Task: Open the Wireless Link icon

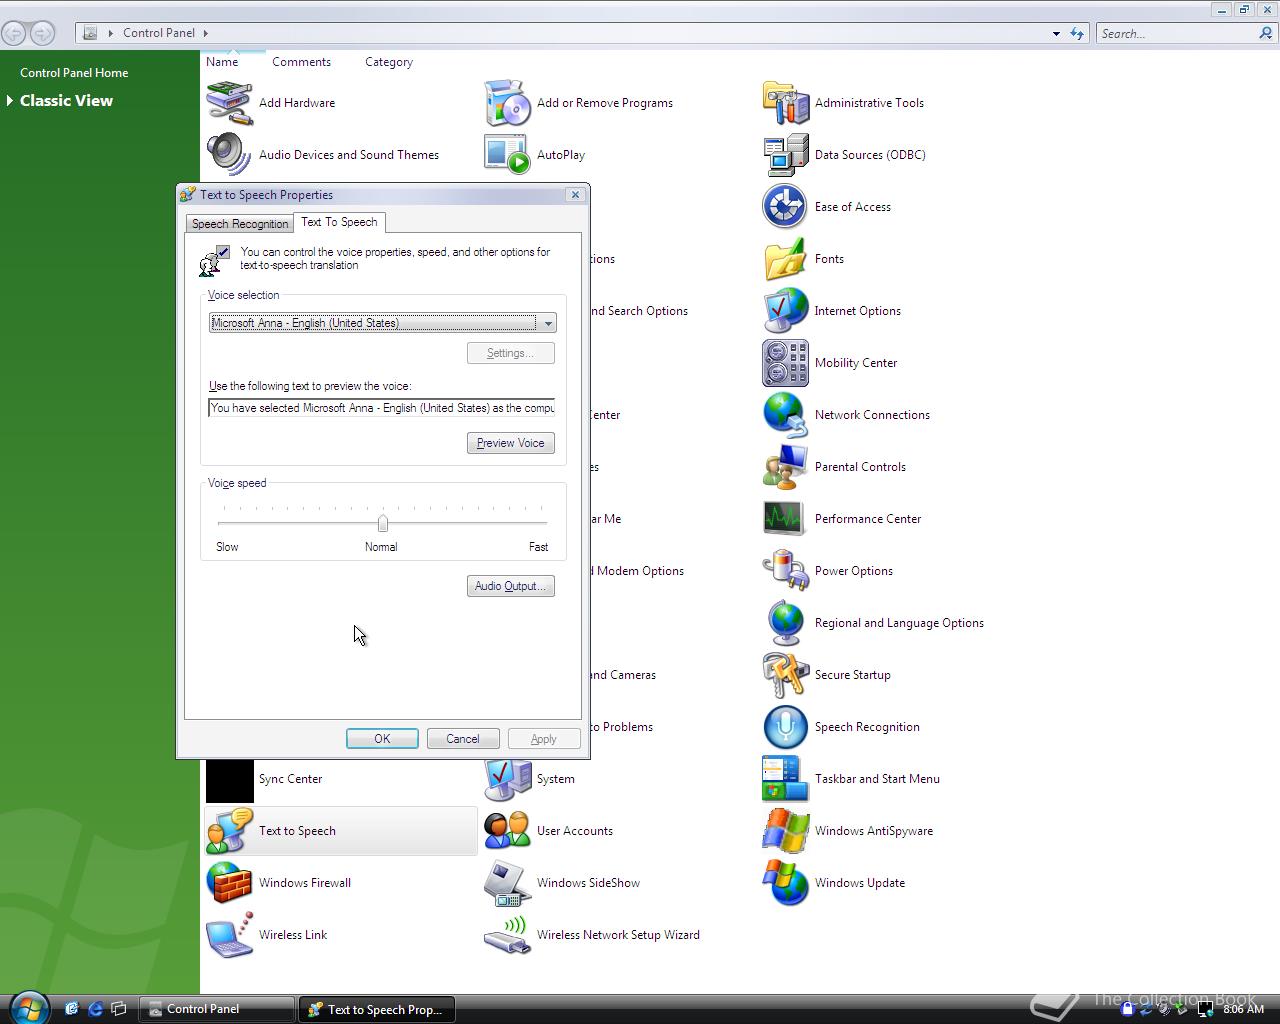Action: pos(229,935)
